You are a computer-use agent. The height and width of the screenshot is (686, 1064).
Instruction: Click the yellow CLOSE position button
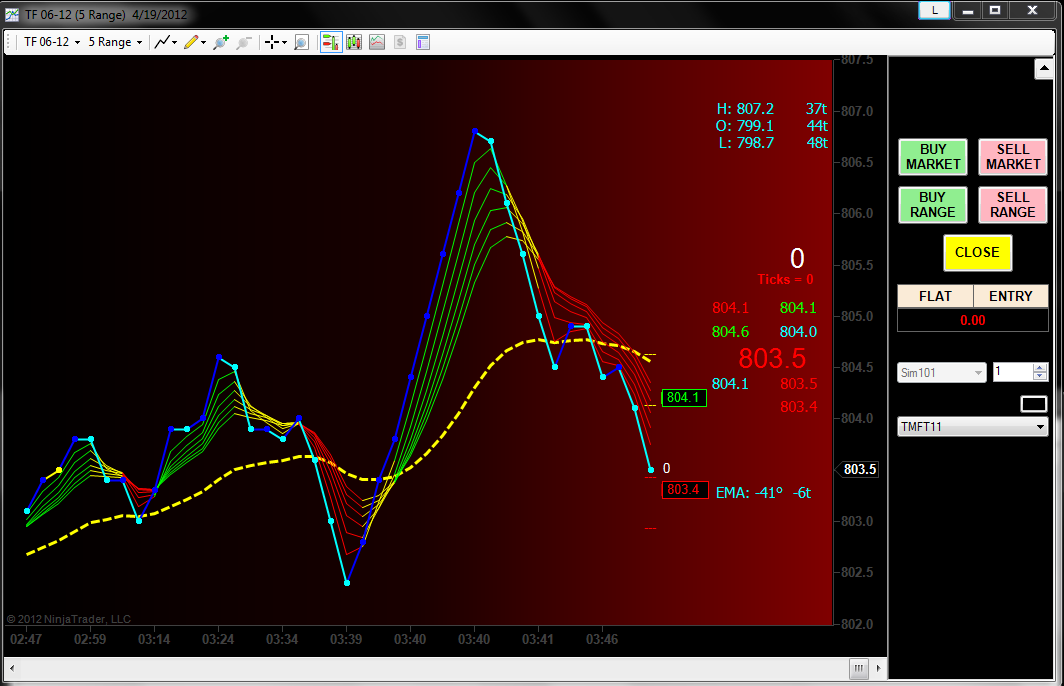(x=977, y=252)
